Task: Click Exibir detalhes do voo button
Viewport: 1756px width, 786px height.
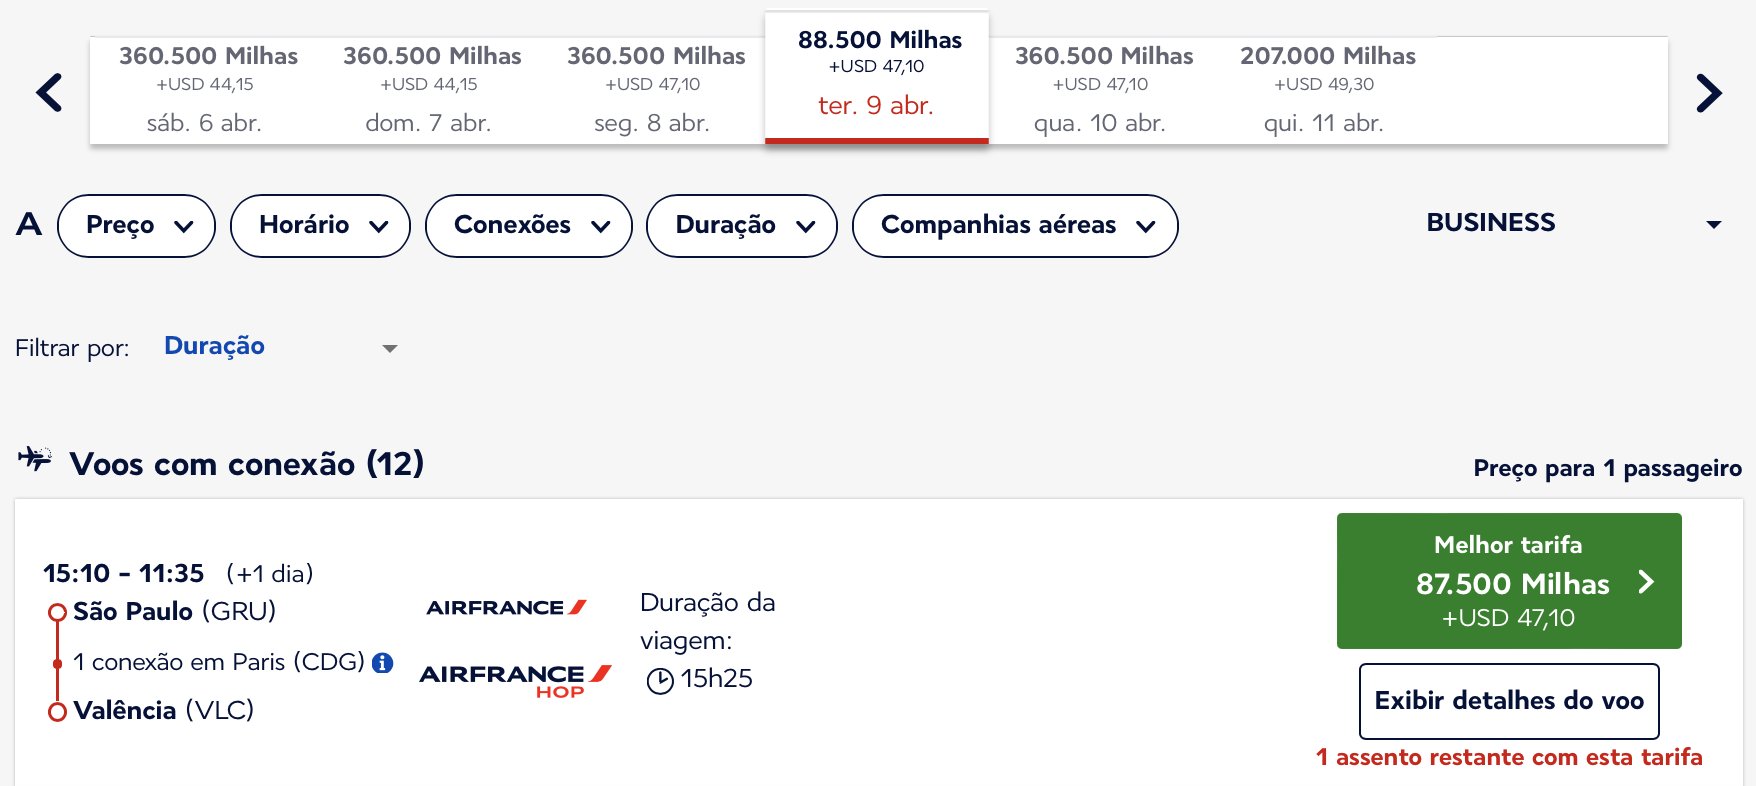Action: tap(1509, 701)
